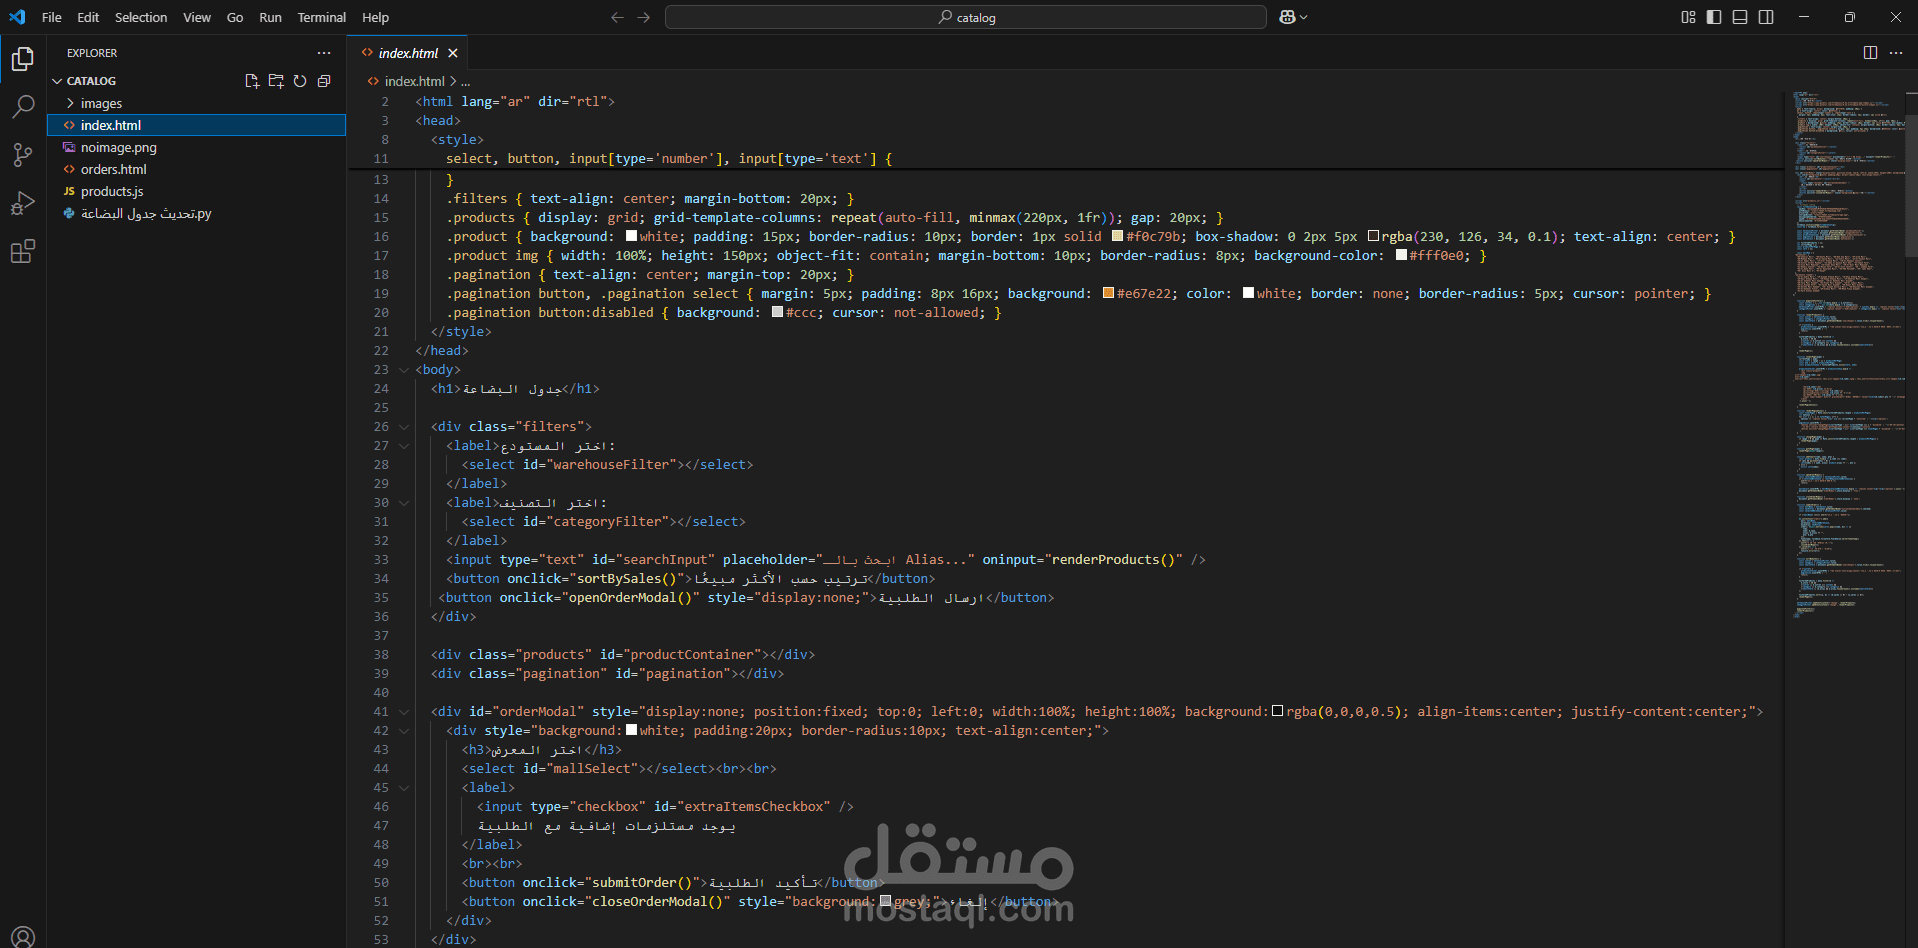Open the Search view in activity bar
Image resolution: width=1918 pixels, height=948 pixels.
tap(23, 106)
